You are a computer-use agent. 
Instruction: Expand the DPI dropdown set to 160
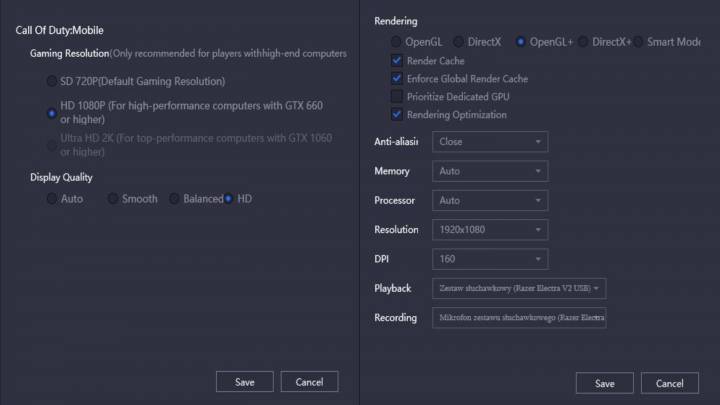(x=490, y=259)
